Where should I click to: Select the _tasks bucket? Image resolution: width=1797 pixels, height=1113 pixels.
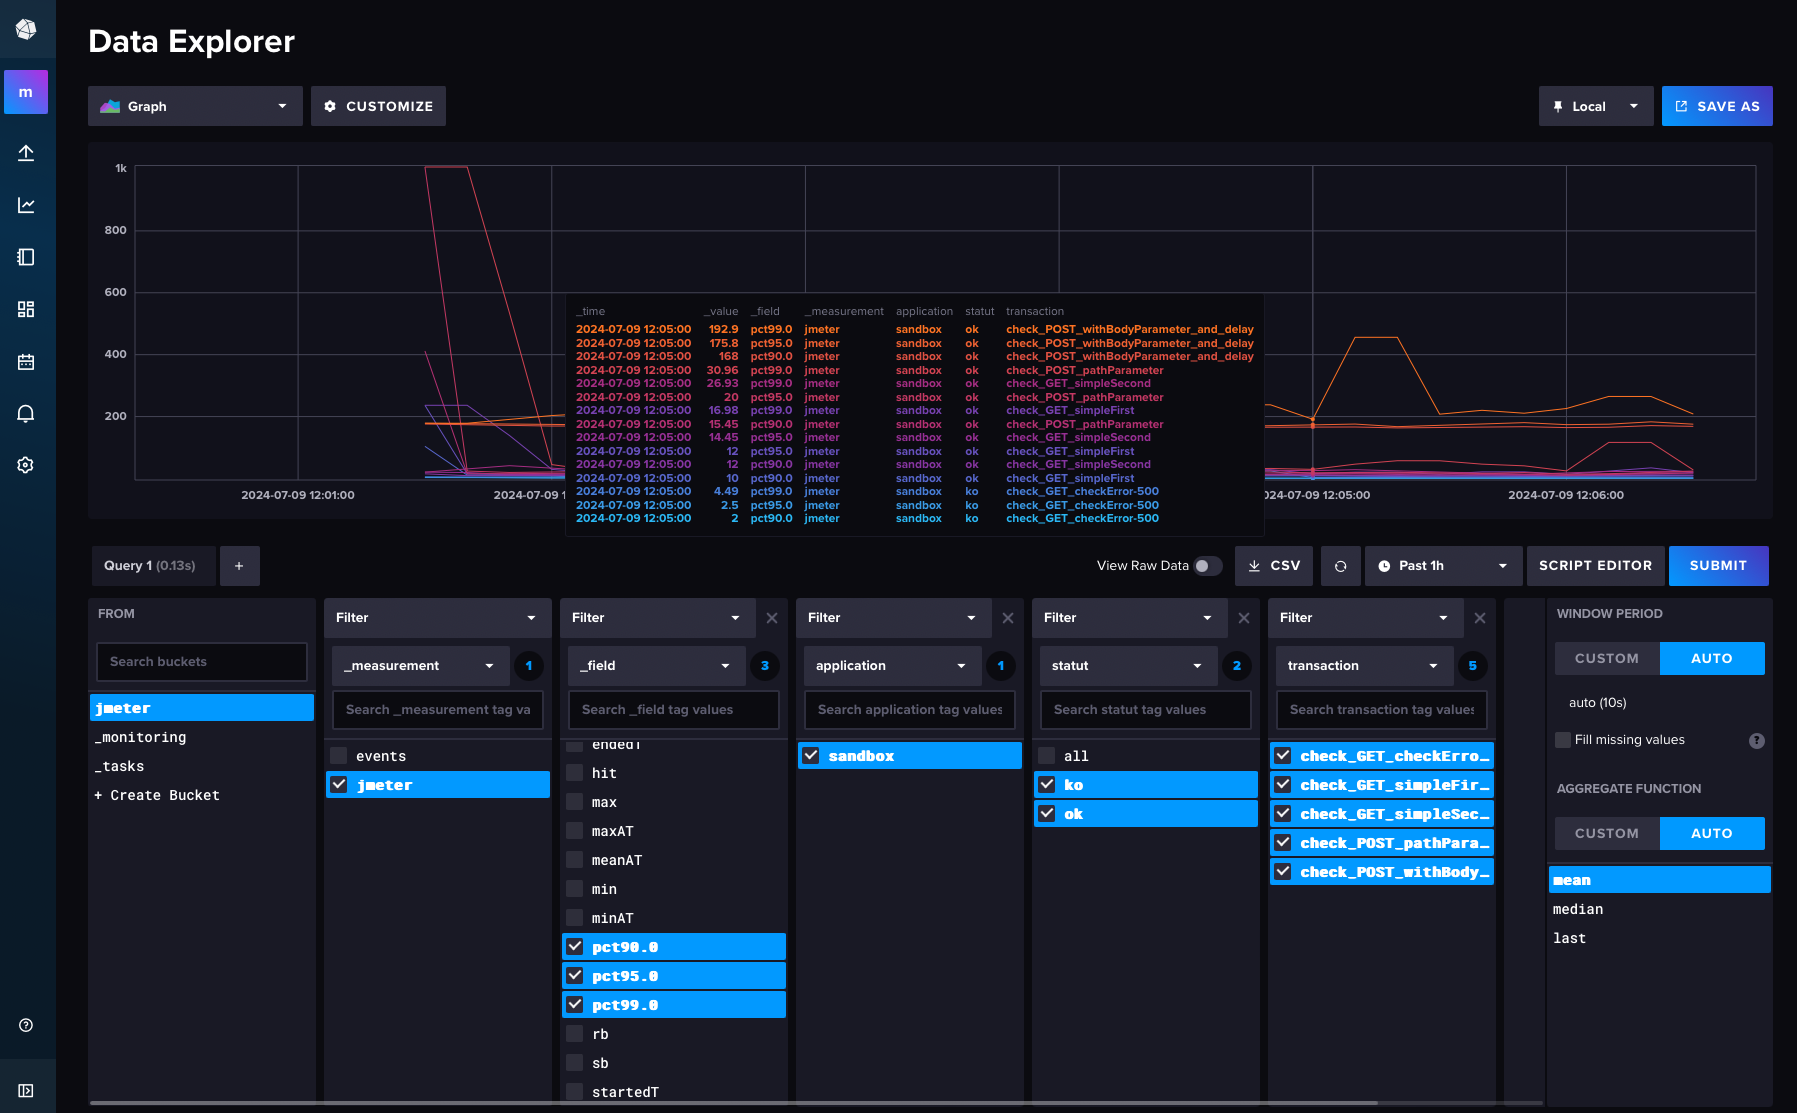point(202,766)
